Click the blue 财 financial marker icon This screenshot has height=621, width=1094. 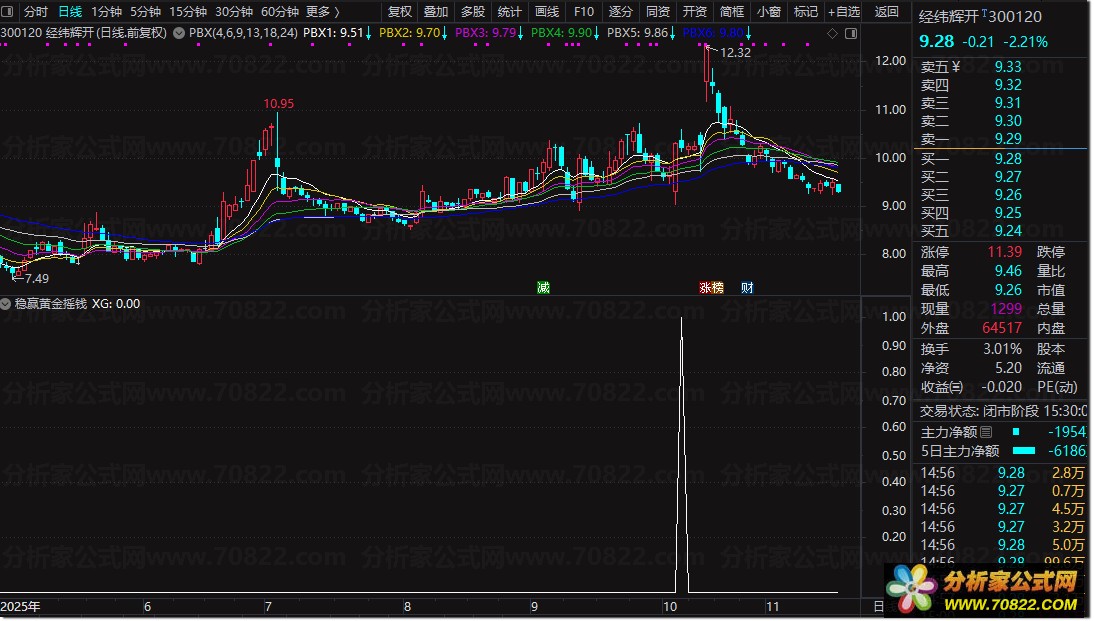[x=747, y=287]
